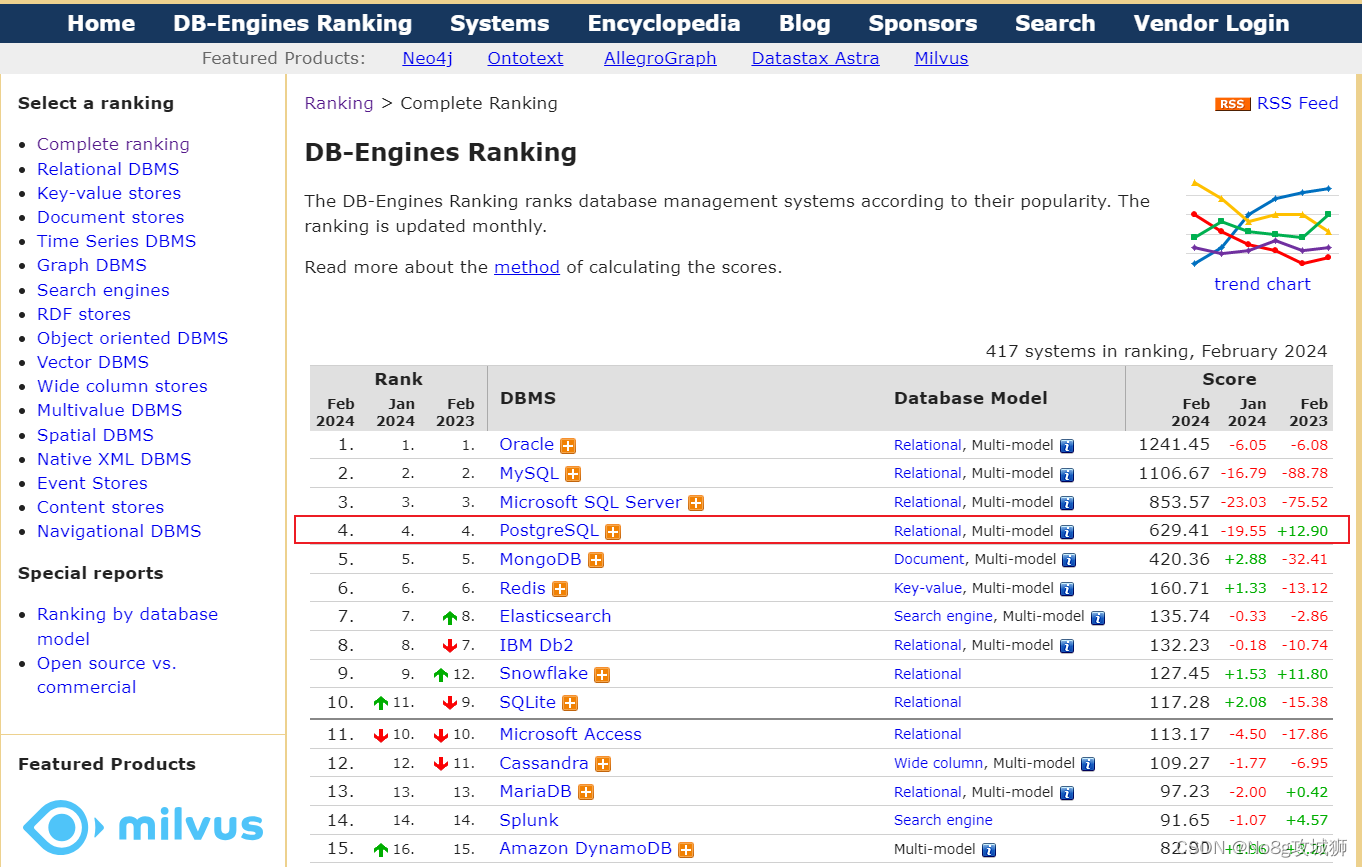This screenshot has height=867, width=1362.
Task: Click the Milvus logo in Featured Products
Action: point(143,827)
